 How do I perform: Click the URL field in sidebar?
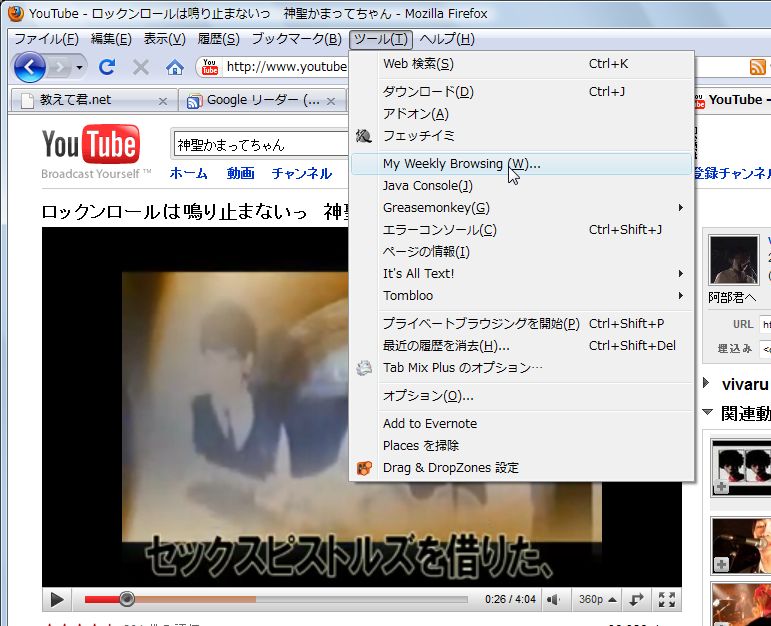click(765, 324)
